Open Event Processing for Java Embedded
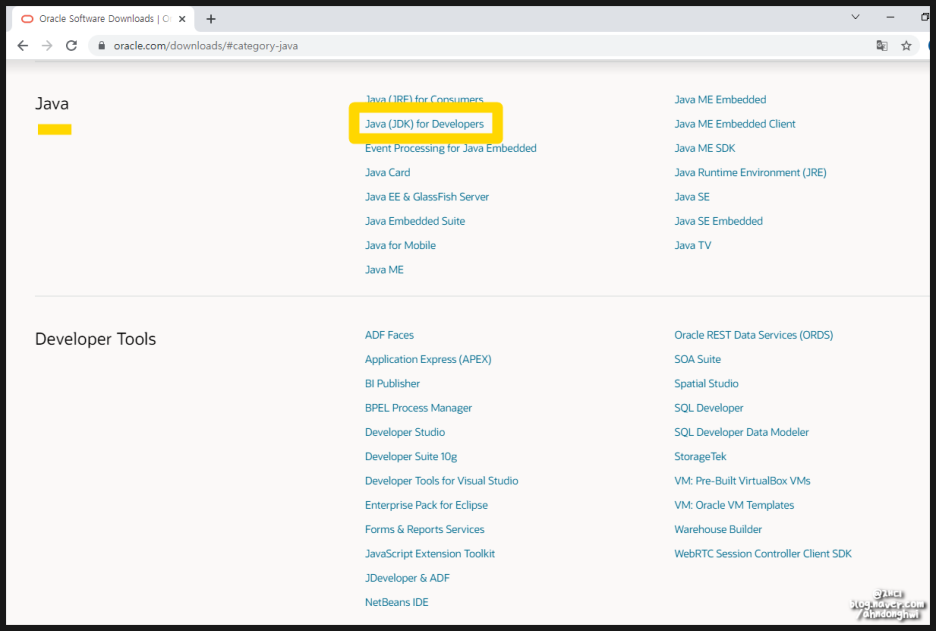Viewport: 936px width, 631px height. pos(451,148)
